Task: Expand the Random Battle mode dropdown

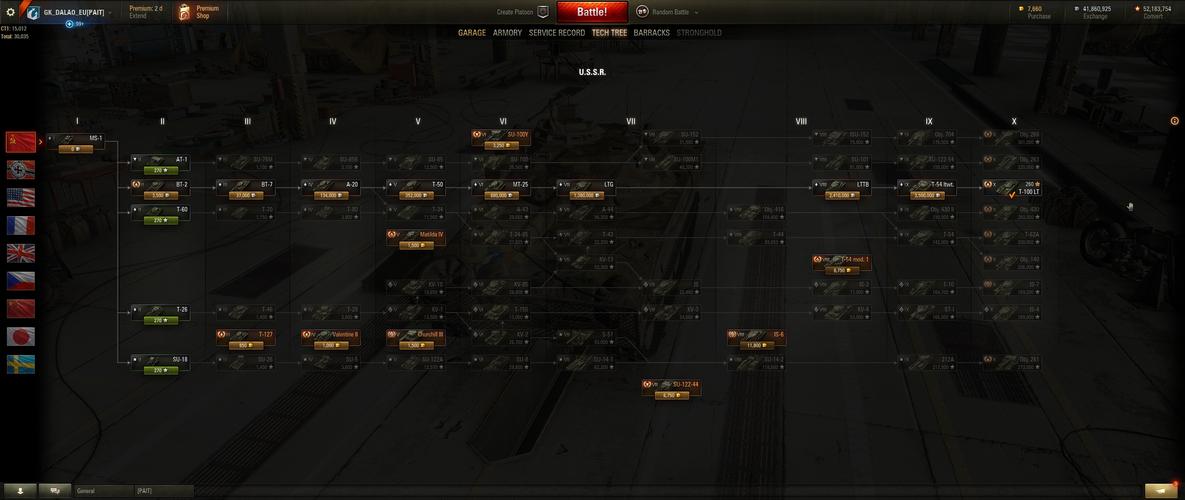Action: [667, 12]
